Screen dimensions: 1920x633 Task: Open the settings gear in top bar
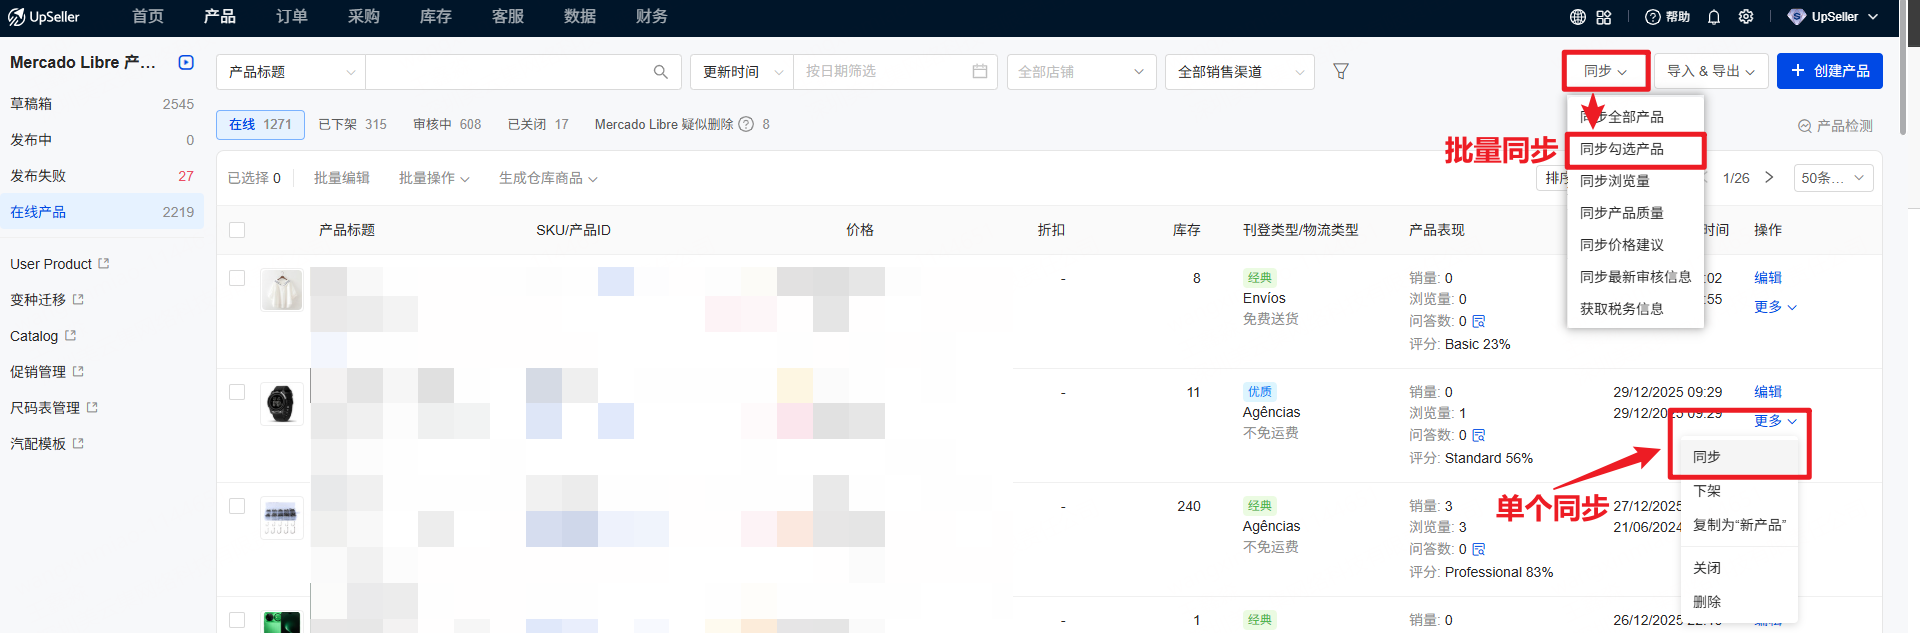(x=1746, y=17)
